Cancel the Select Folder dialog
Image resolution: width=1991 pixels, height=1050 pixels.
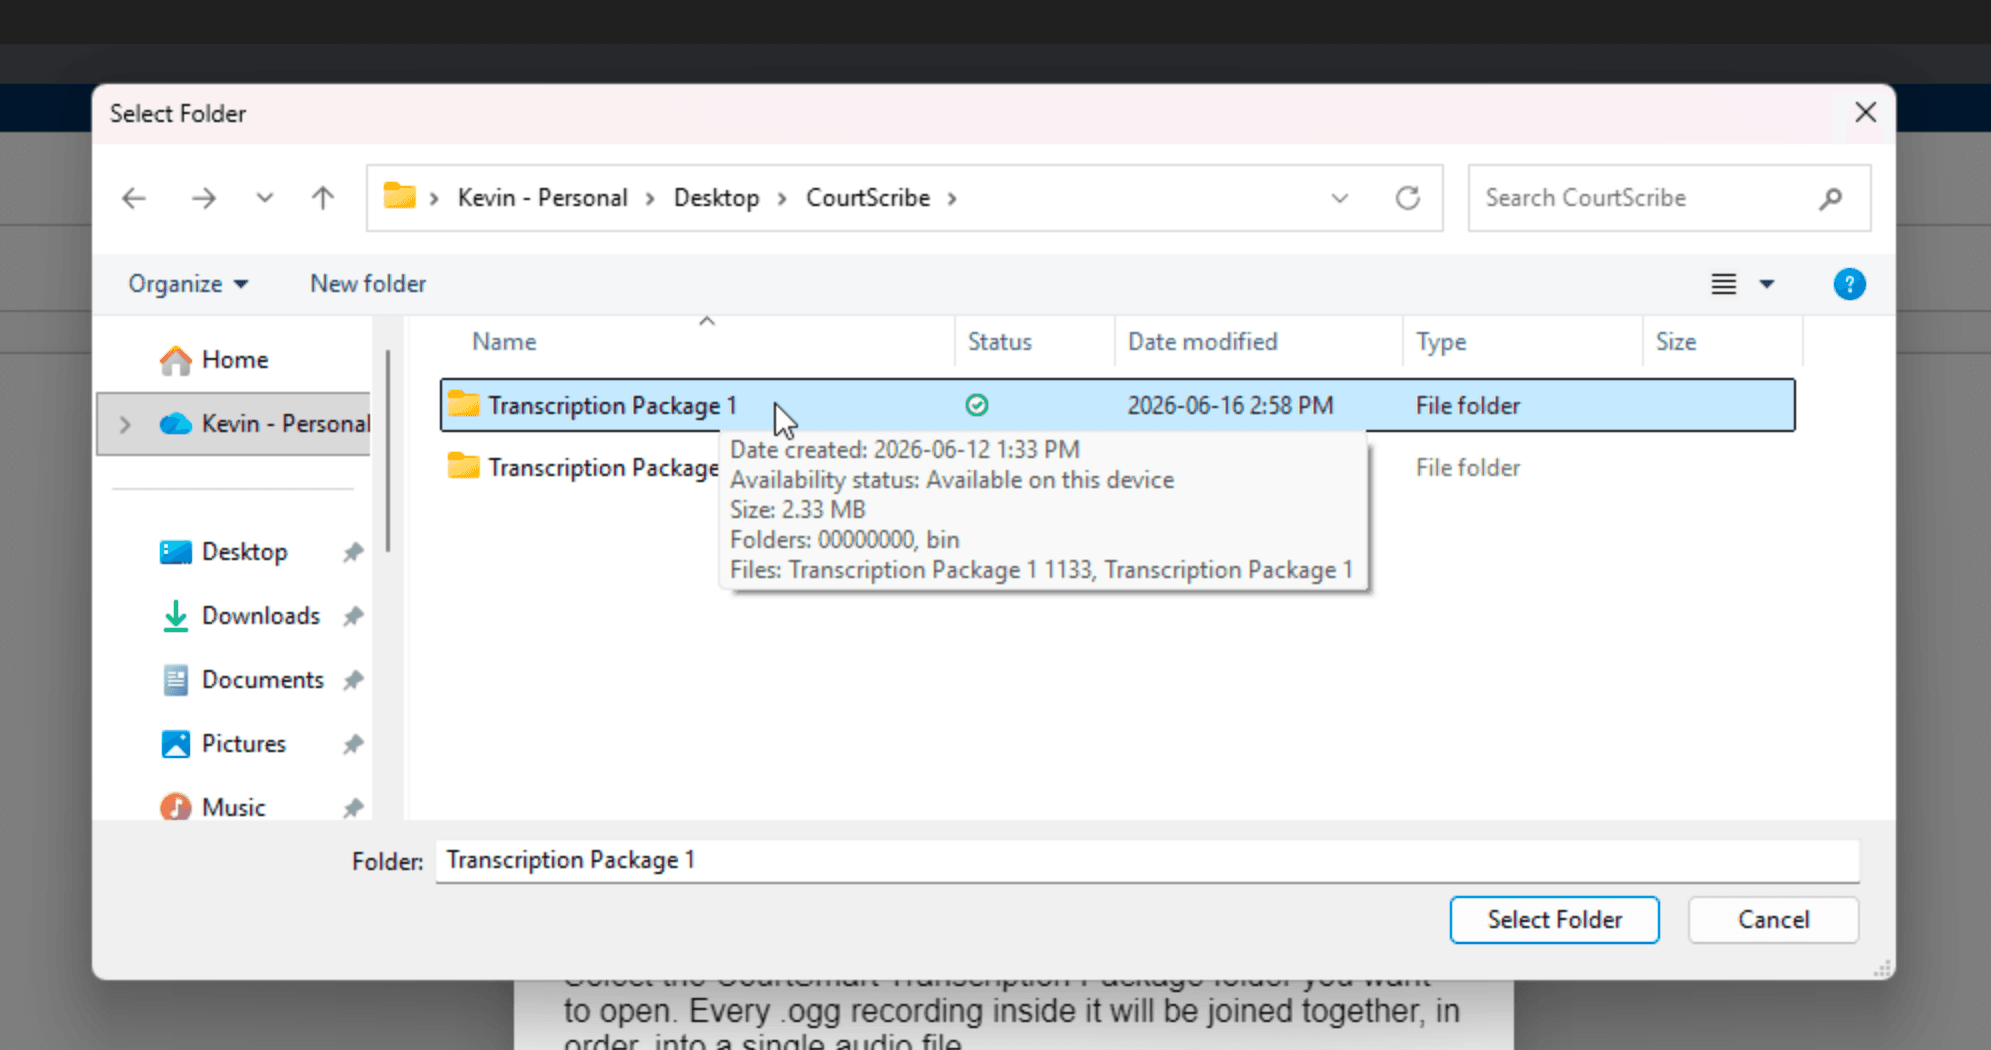point(1774,920)
